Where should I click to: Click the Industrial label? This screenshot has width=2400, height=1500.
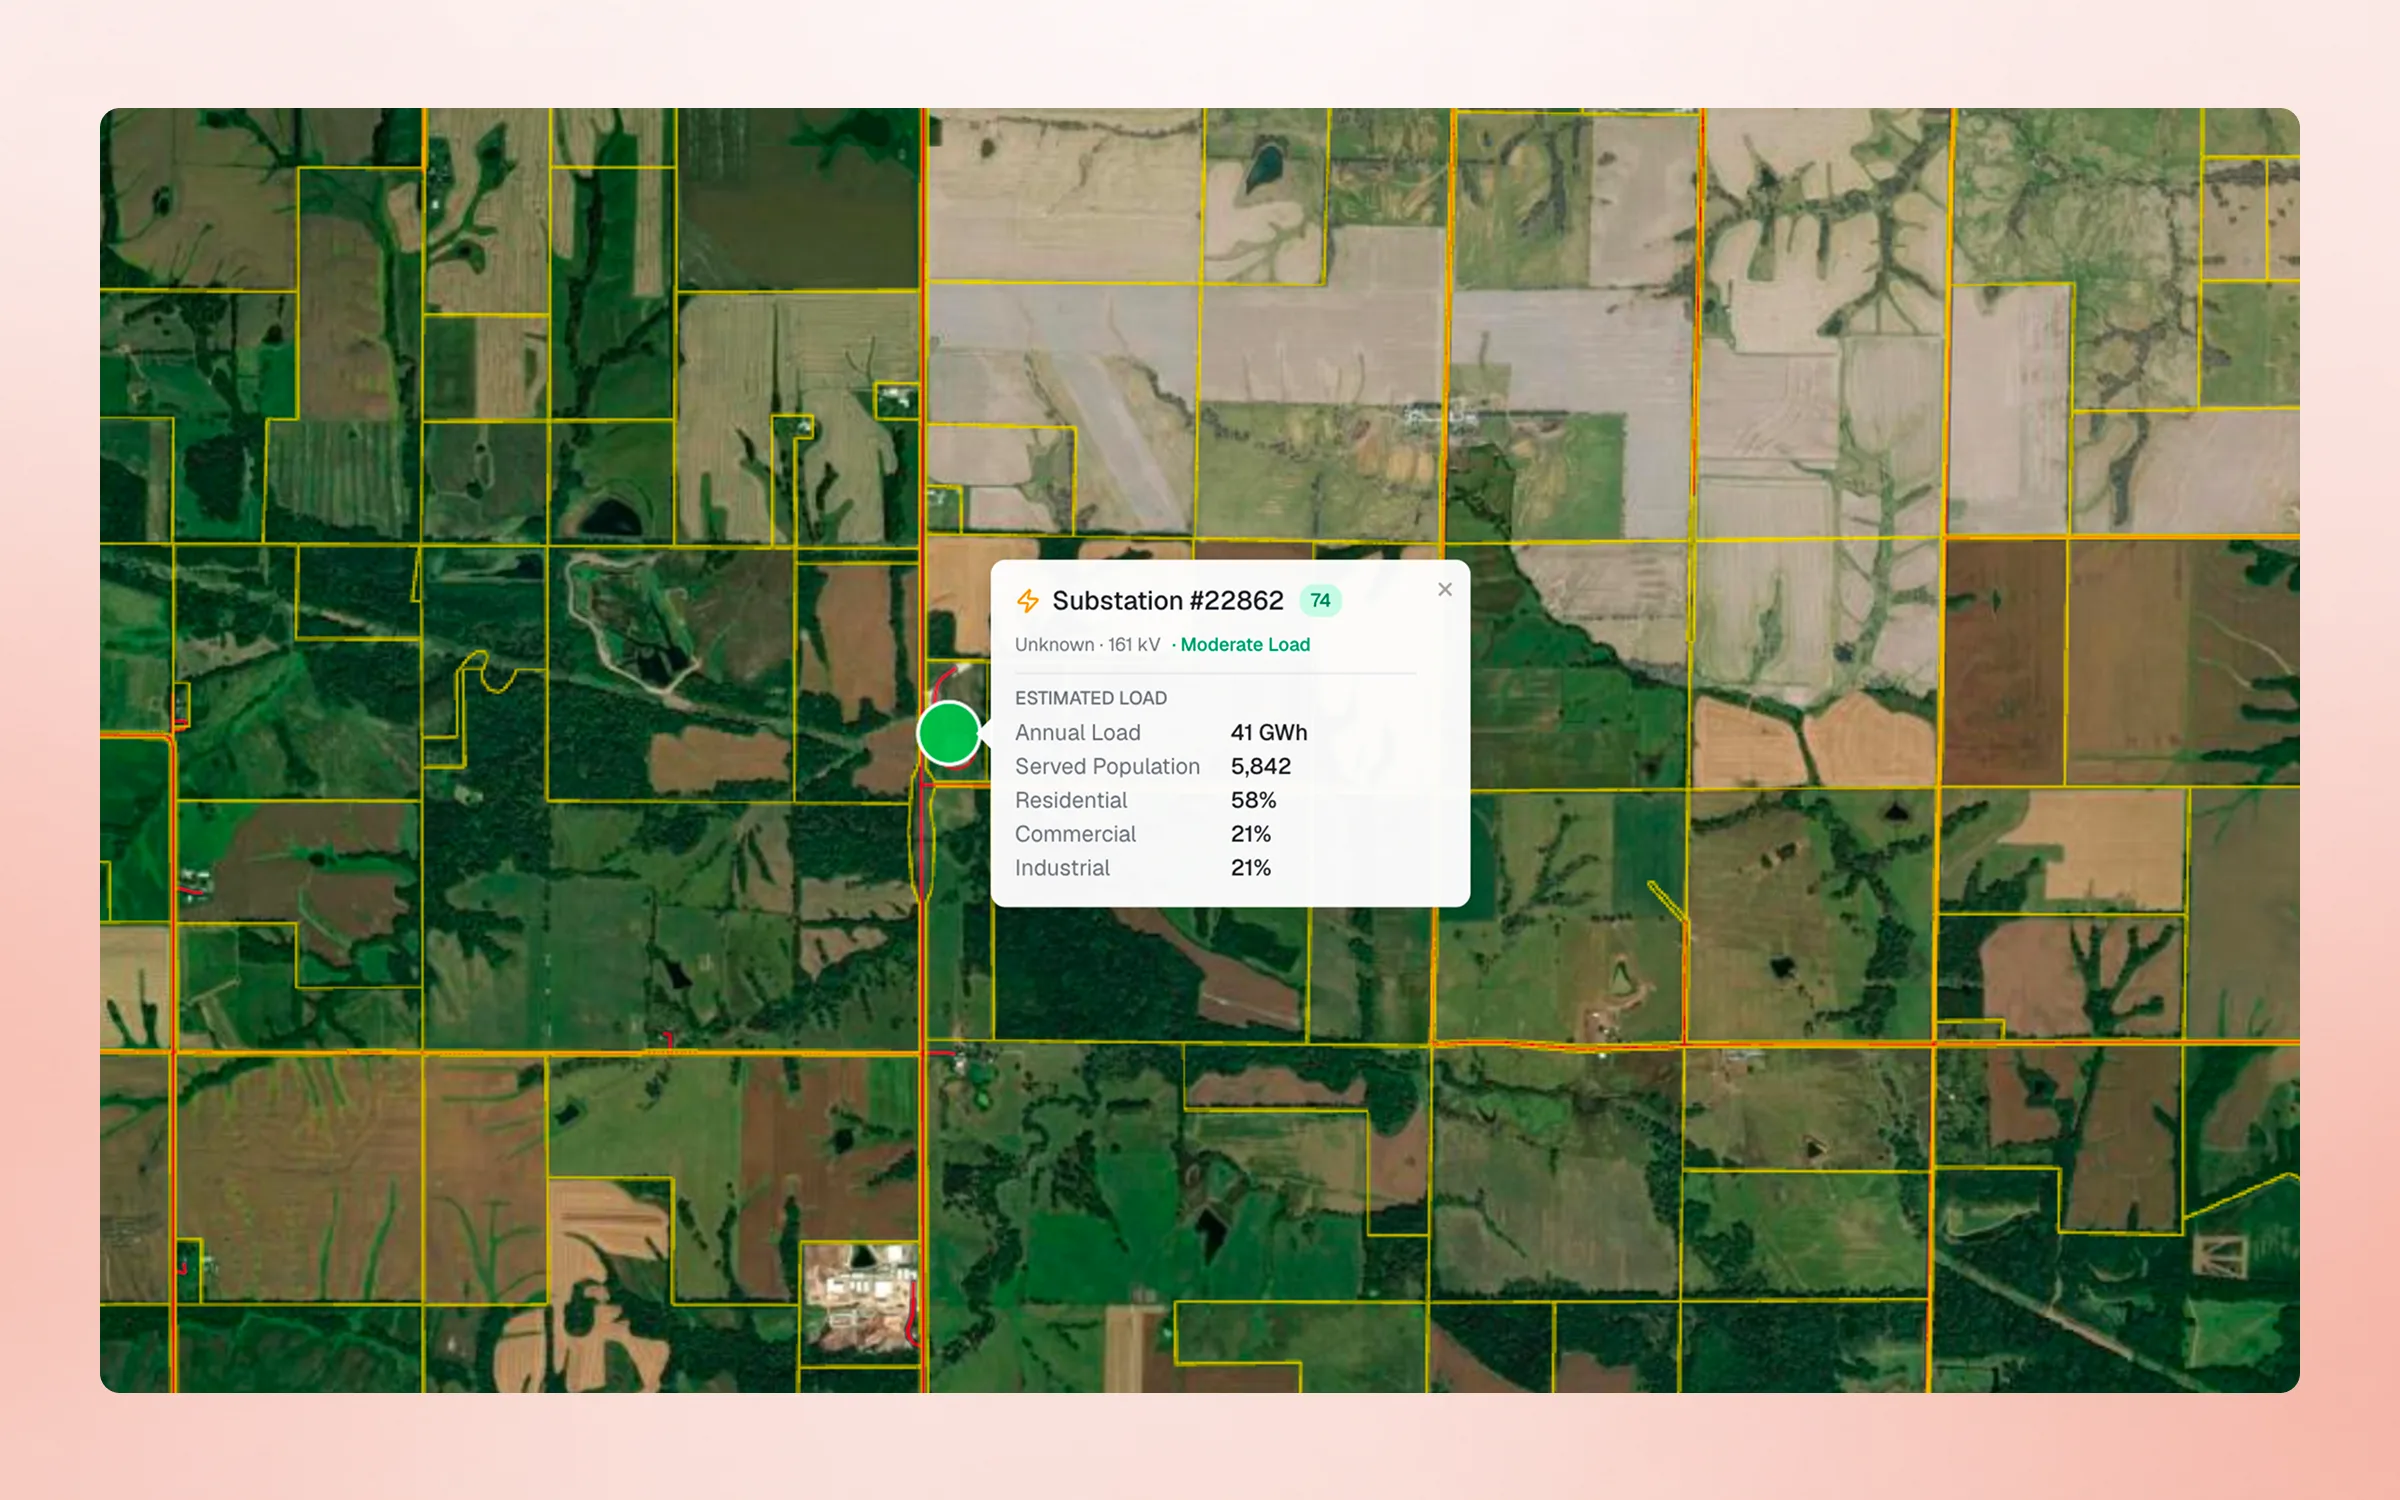[1062, 869]
